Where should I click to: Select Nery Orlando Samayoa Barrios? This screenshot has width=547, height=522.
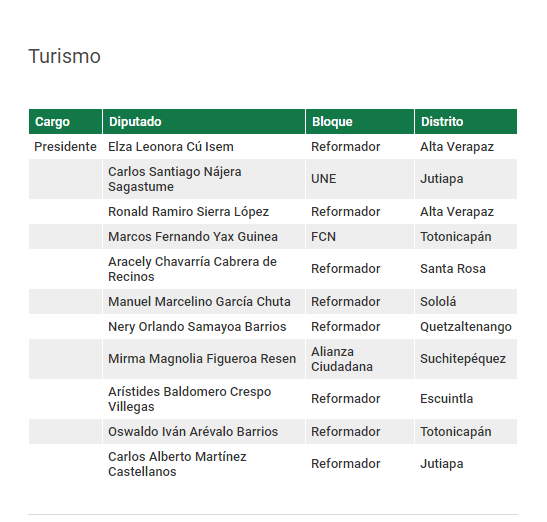coord(197,327)
